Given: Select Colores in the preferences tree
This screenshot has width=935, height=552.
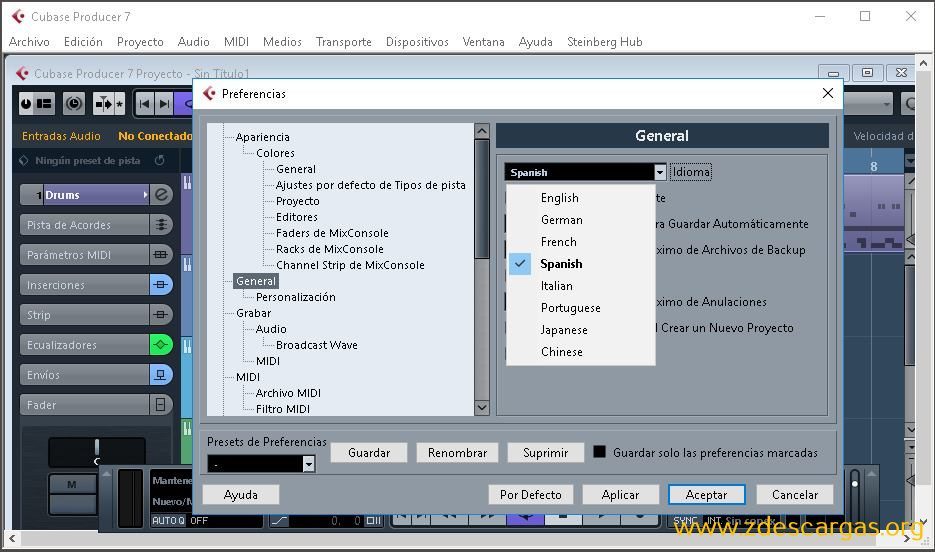Looking at the screenshot, I should point(275,153).
